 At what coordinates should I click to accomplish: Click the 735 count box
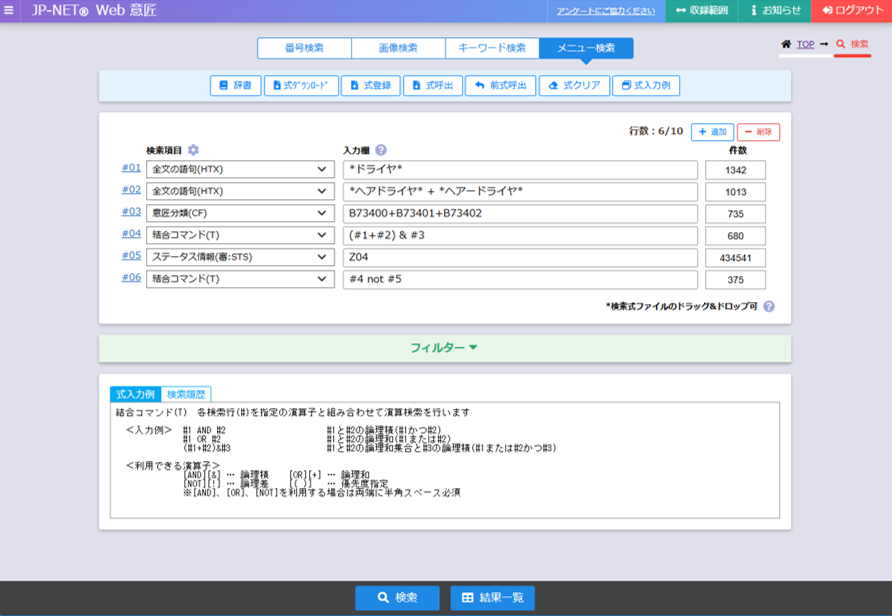[x=736, y=214]
